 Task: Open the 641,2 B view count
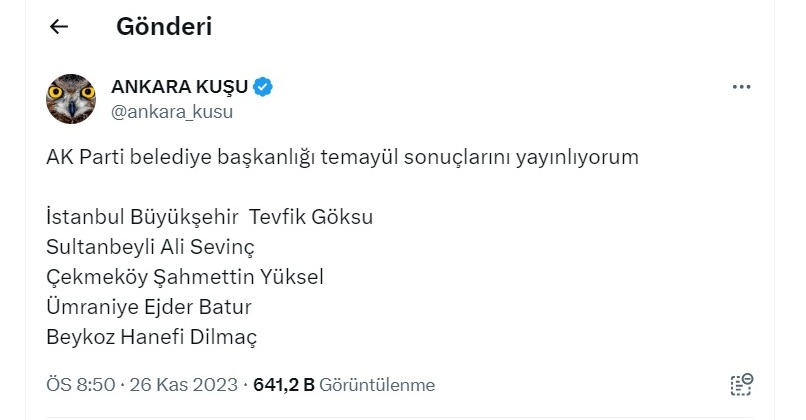(x=284, y=385)
